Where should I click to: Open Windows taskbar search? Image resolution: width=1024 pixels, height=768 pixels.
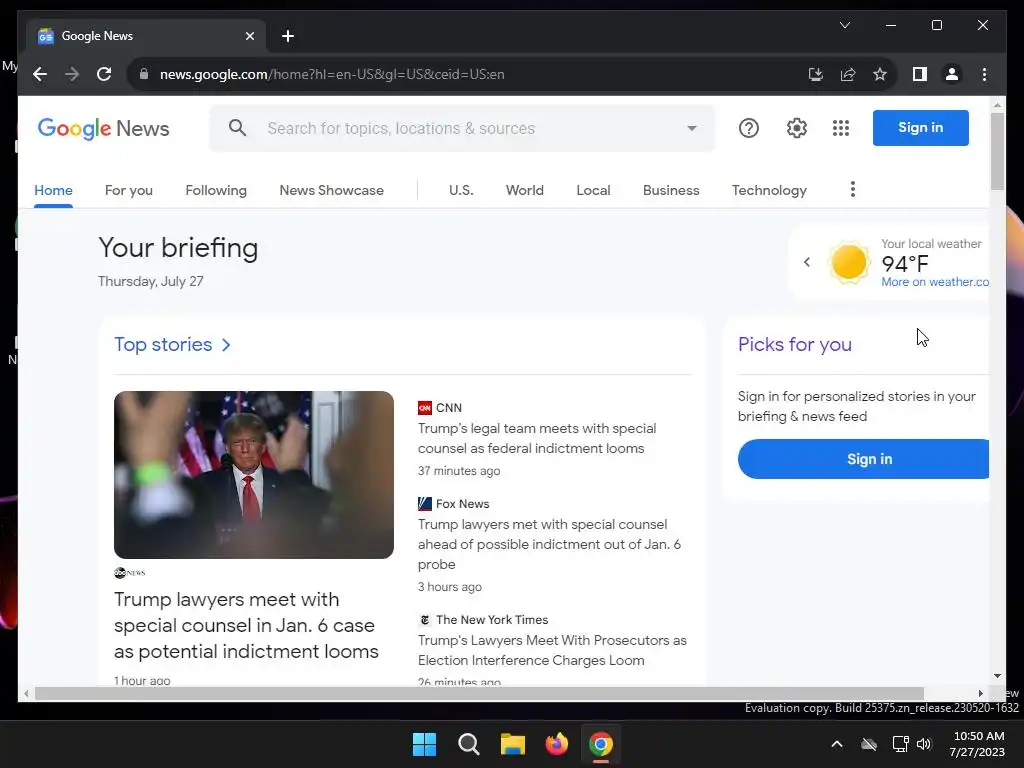click(x=468, y=744)
